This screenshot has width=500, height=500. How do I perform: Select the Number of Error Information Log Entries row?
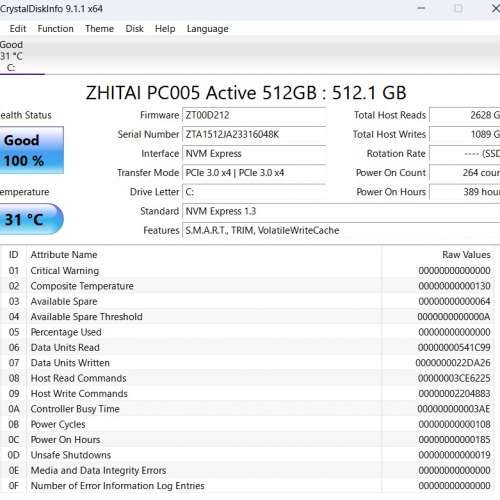(x=247, y=486)
